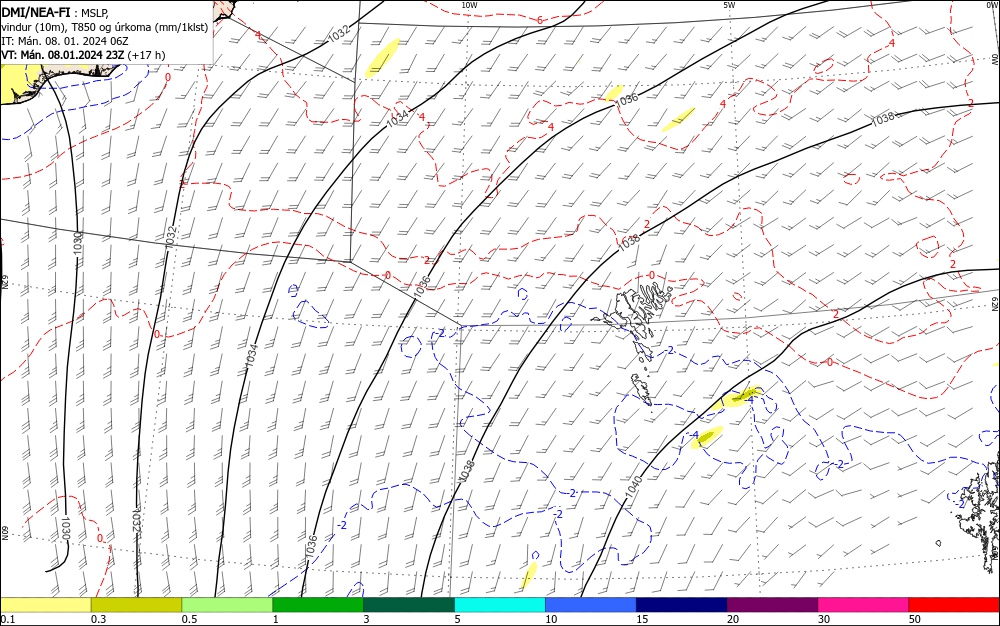Click the legend value '10'

tap(551, 619)
